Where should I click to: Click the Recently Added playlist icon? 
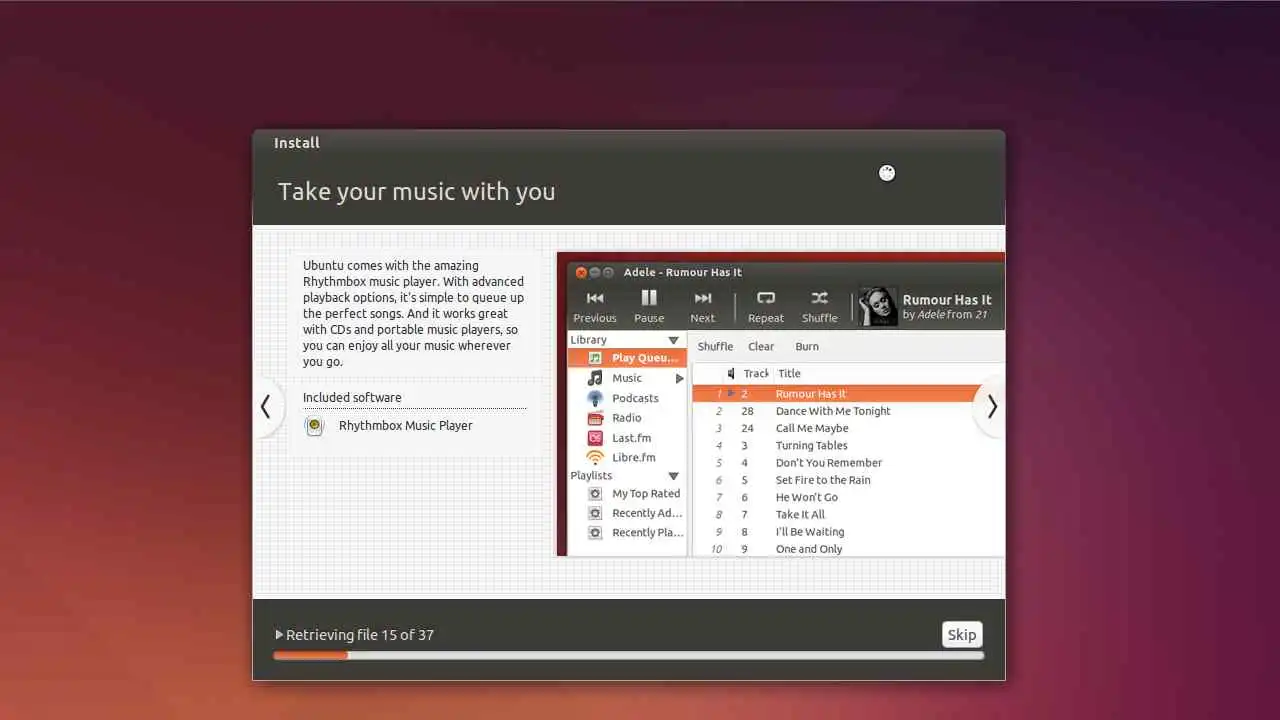[595, 513]
